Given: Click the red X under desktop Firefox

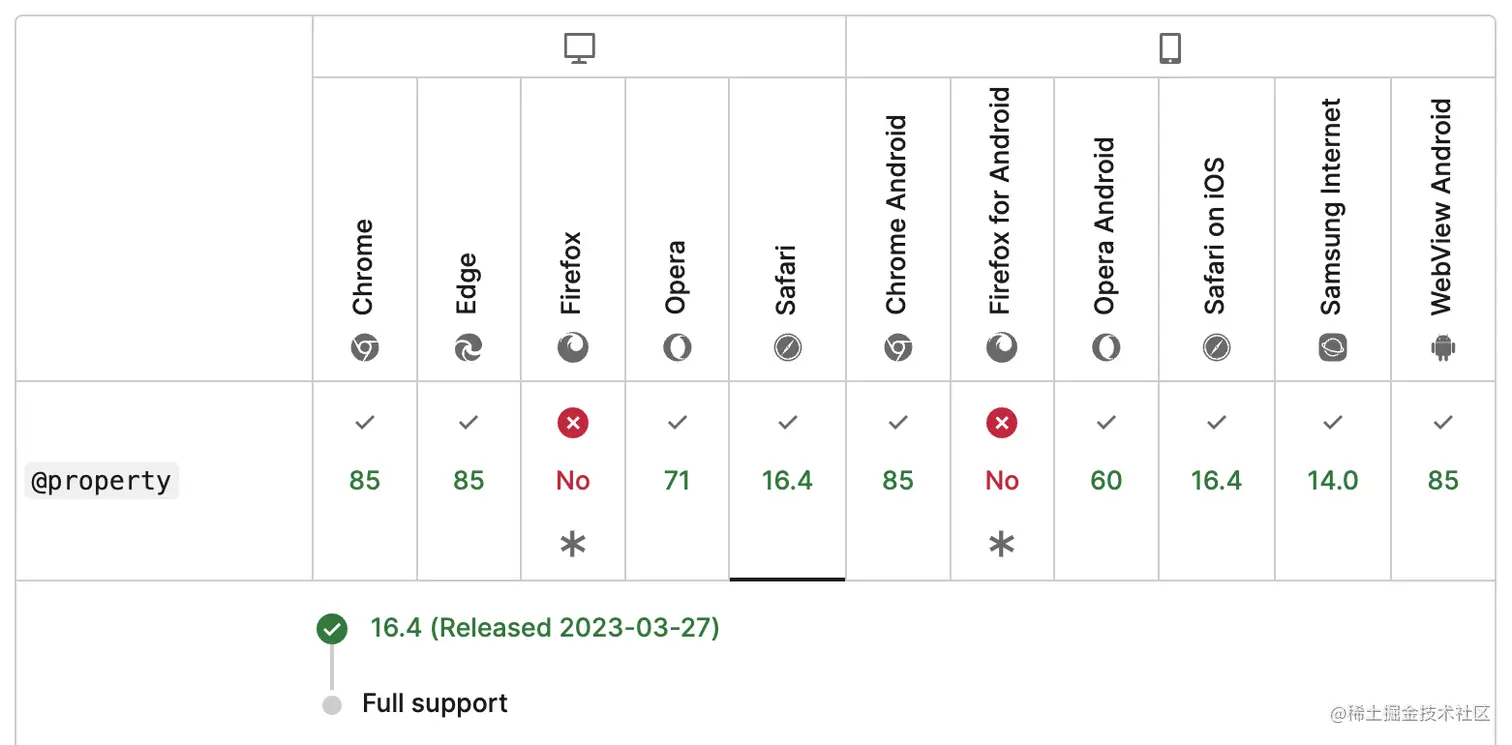Looking at the screenshot, I should click(x=573, y=423).
